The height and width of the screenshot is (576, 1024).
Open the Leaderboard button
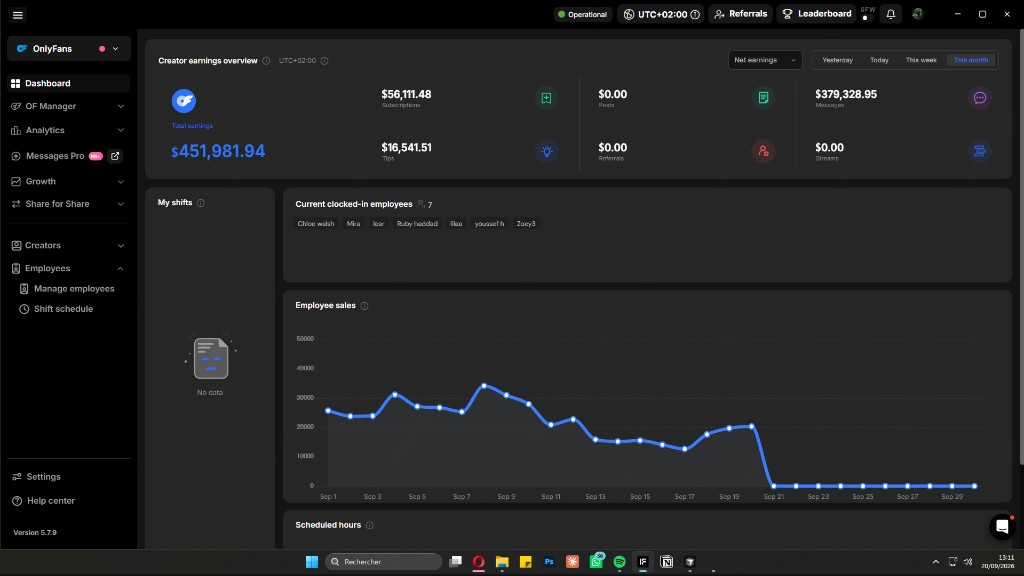[816, 14]
